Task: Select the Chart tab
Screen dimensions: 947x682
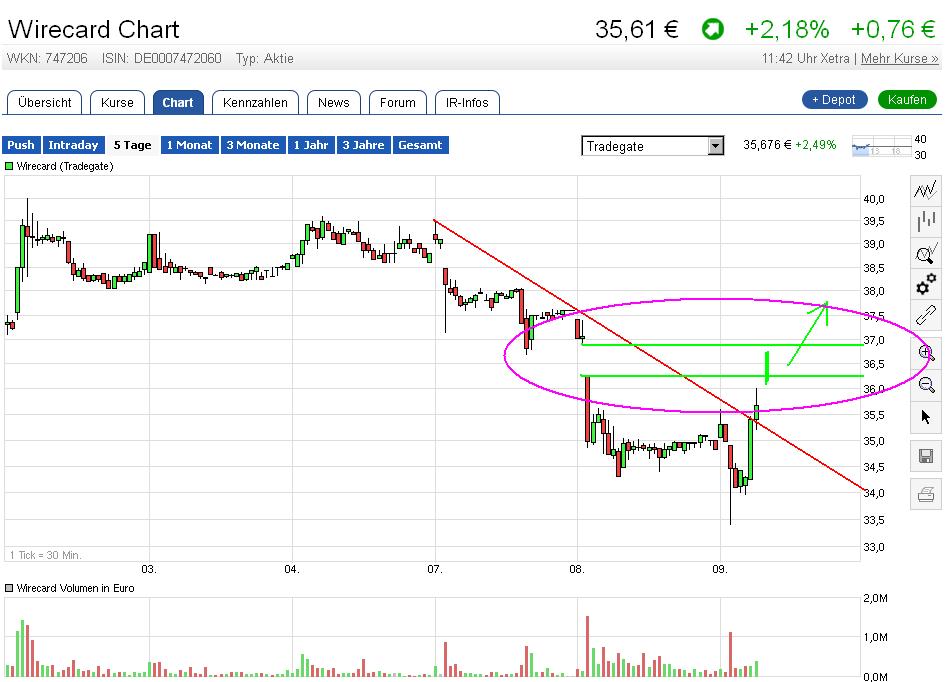Action: (x=178, y=103)
